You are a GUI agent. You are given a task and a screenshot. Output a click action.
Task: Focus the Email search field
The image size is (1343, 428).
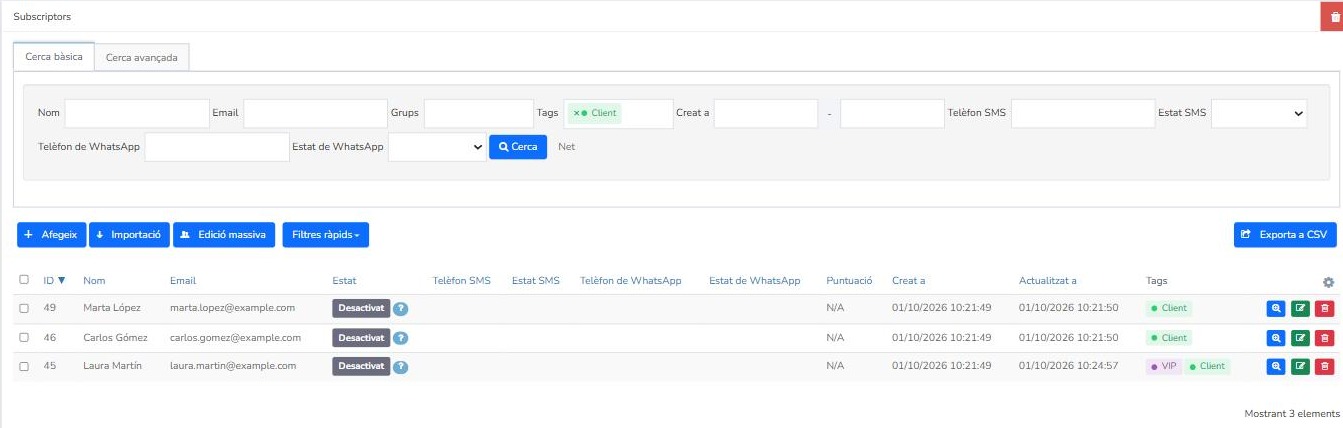coord(315,114)
